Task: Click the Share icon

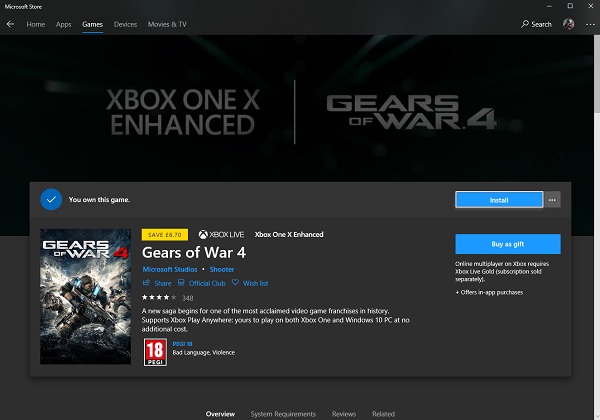Action: pos(146,283)
